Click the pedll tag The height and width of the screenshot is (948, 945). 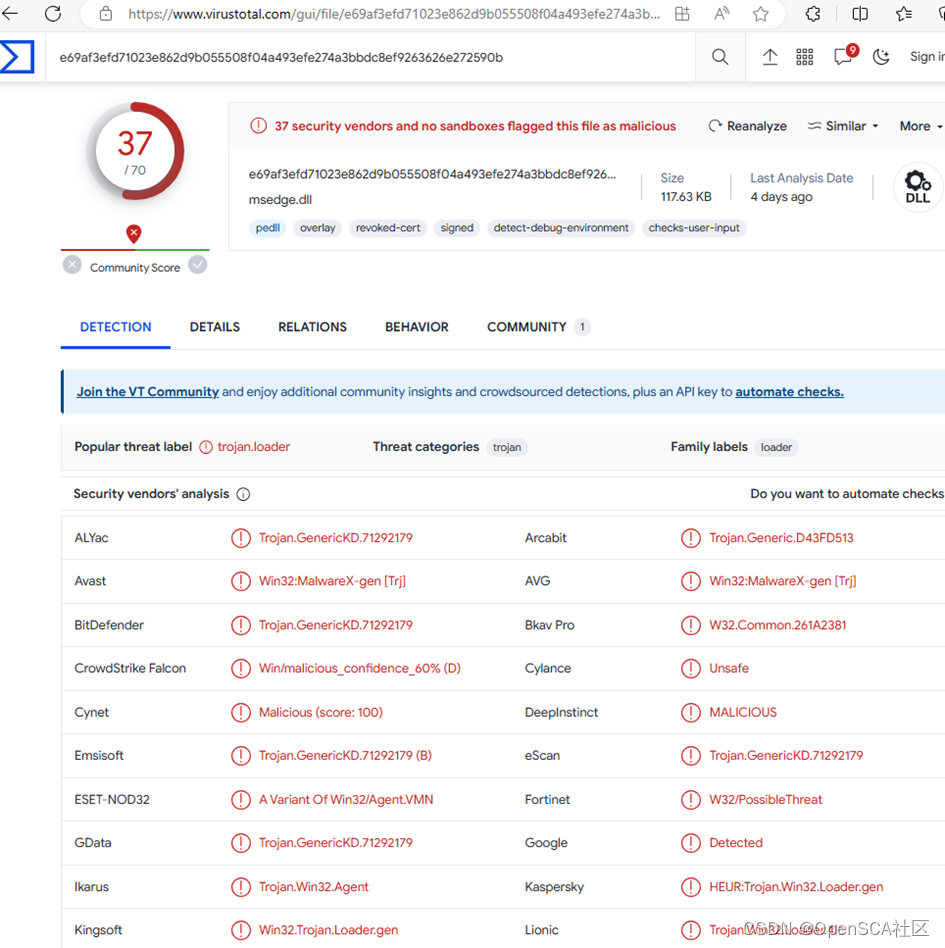tap(267, 228)
